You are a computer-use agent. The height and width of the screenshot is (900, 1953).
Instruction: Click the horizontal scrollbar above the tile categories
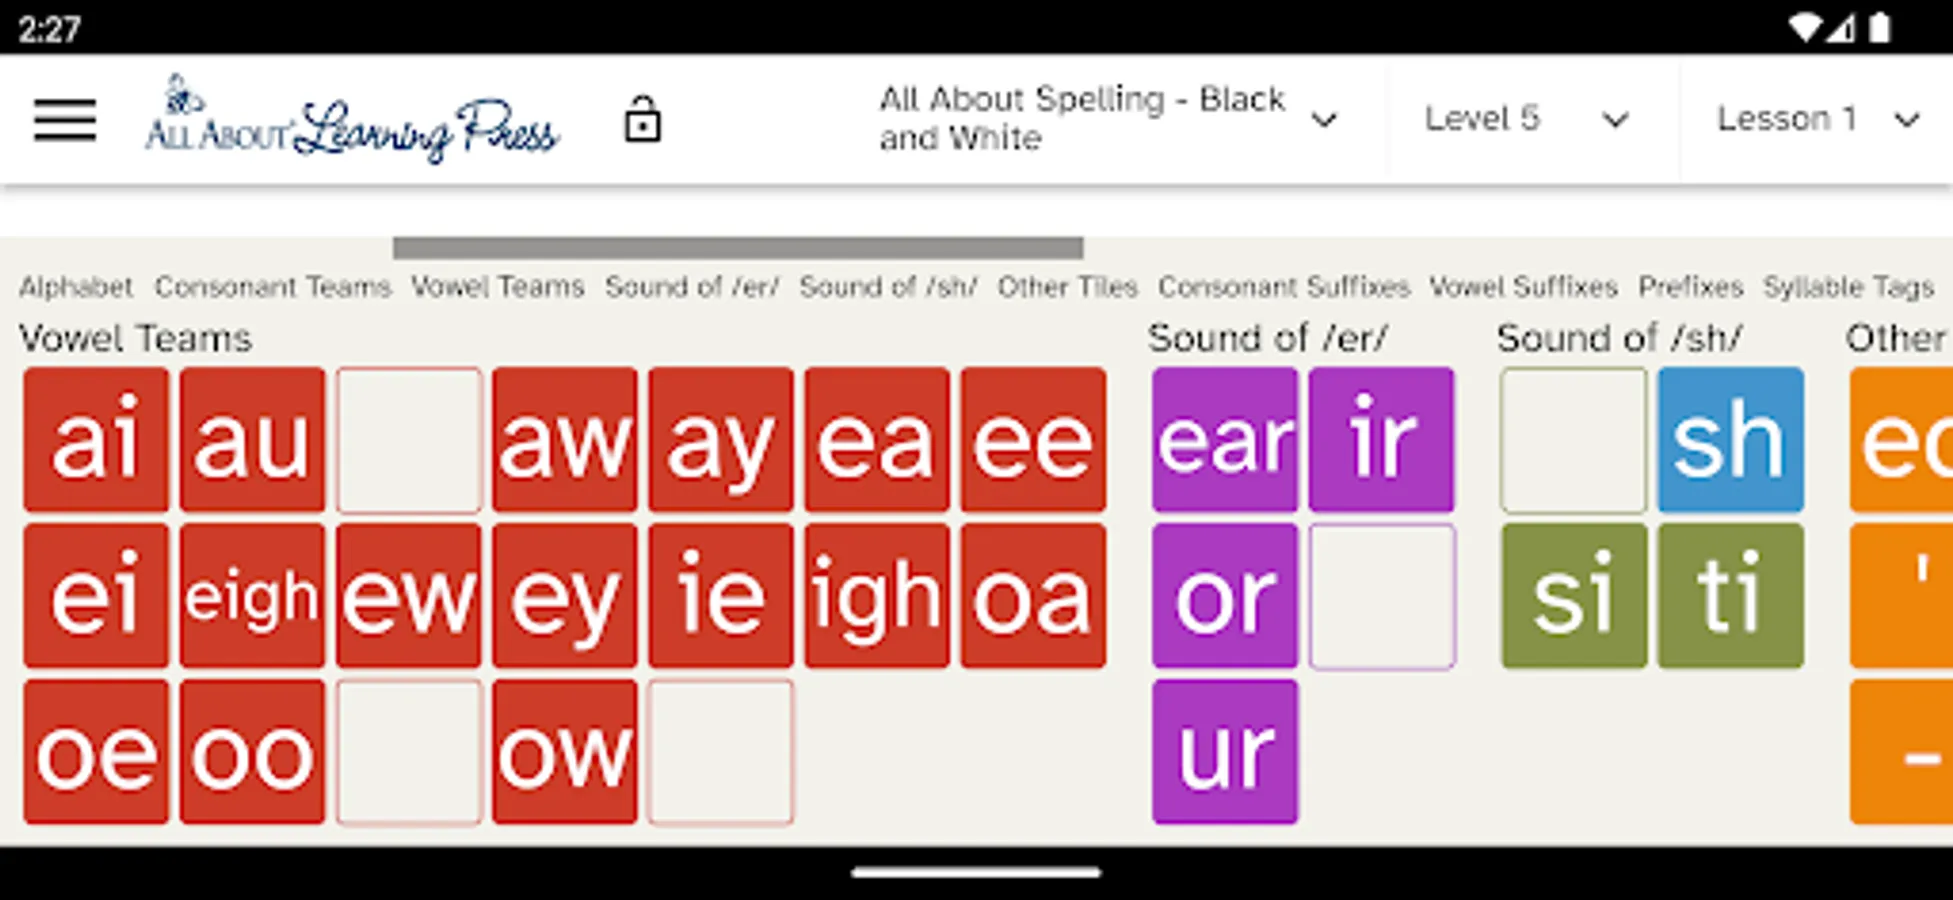point(738,247)
